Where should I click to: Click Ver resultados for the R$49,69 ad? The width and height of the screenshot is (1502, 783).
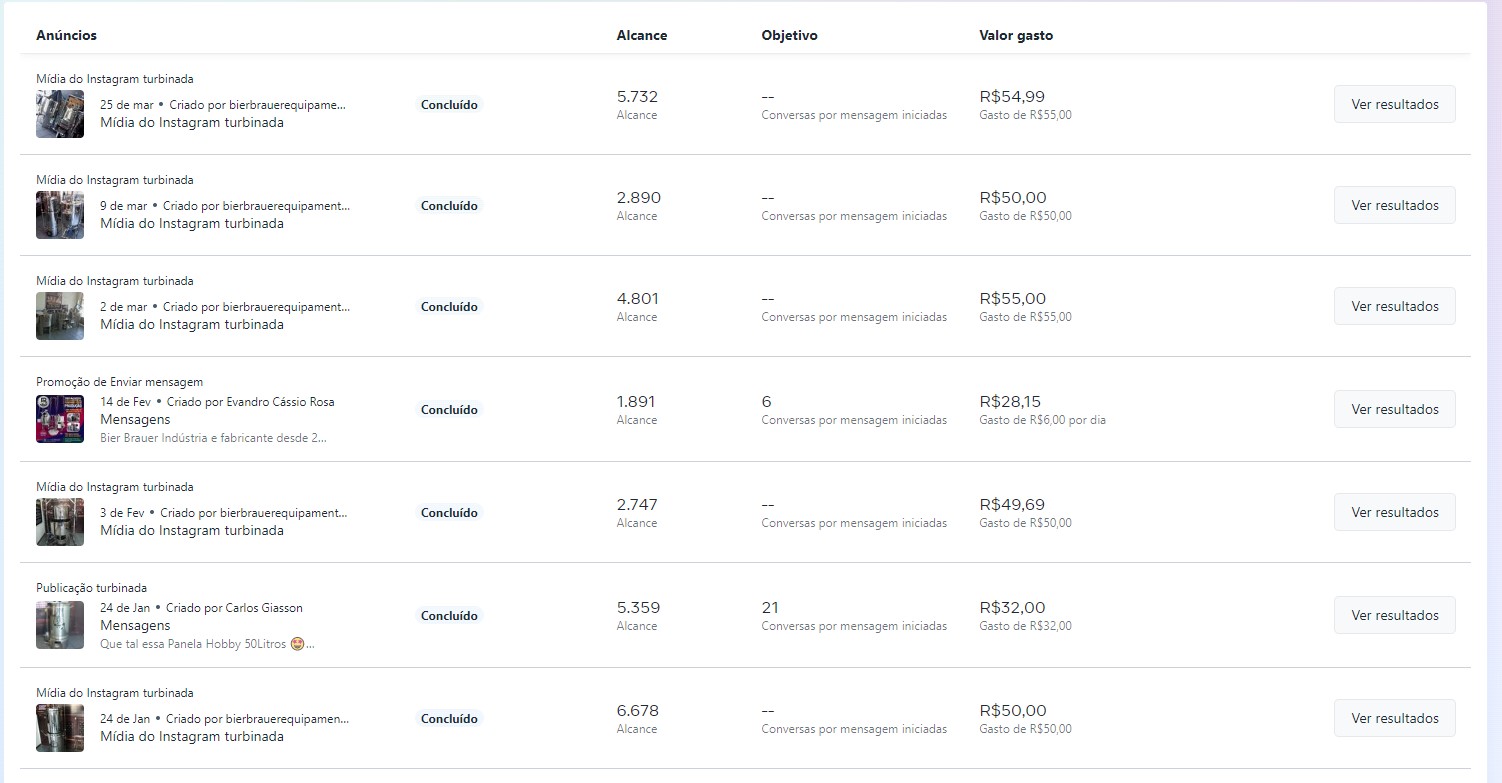point(1394,512)
